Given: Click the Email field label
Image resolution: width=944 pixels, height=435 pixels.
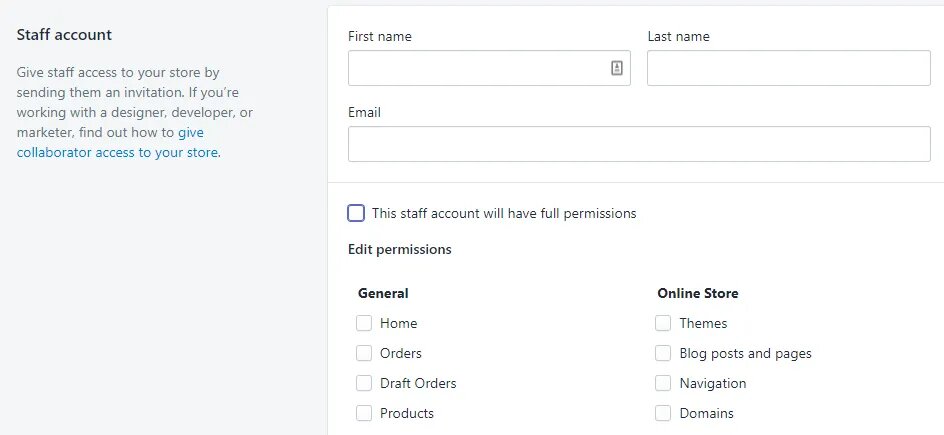Looking at the screenshot, I should [x=364, y=112].
